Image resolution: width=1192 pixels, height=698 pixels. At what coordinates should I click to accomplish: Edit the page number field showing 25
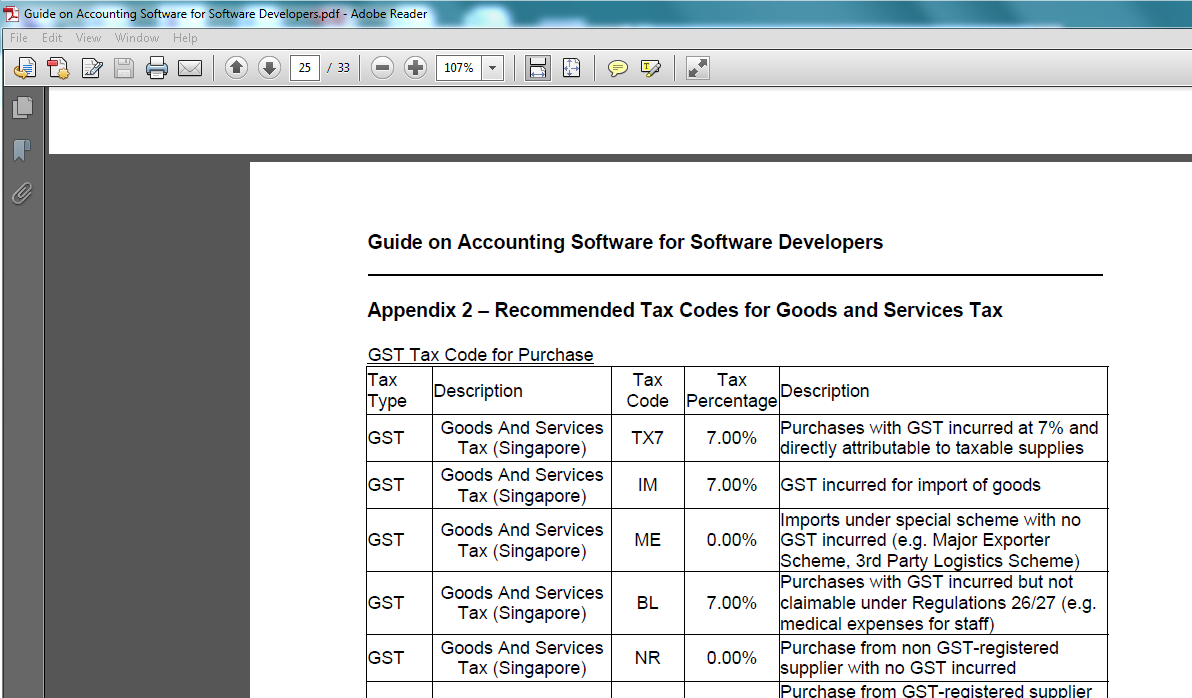click(x=304, y=68)
